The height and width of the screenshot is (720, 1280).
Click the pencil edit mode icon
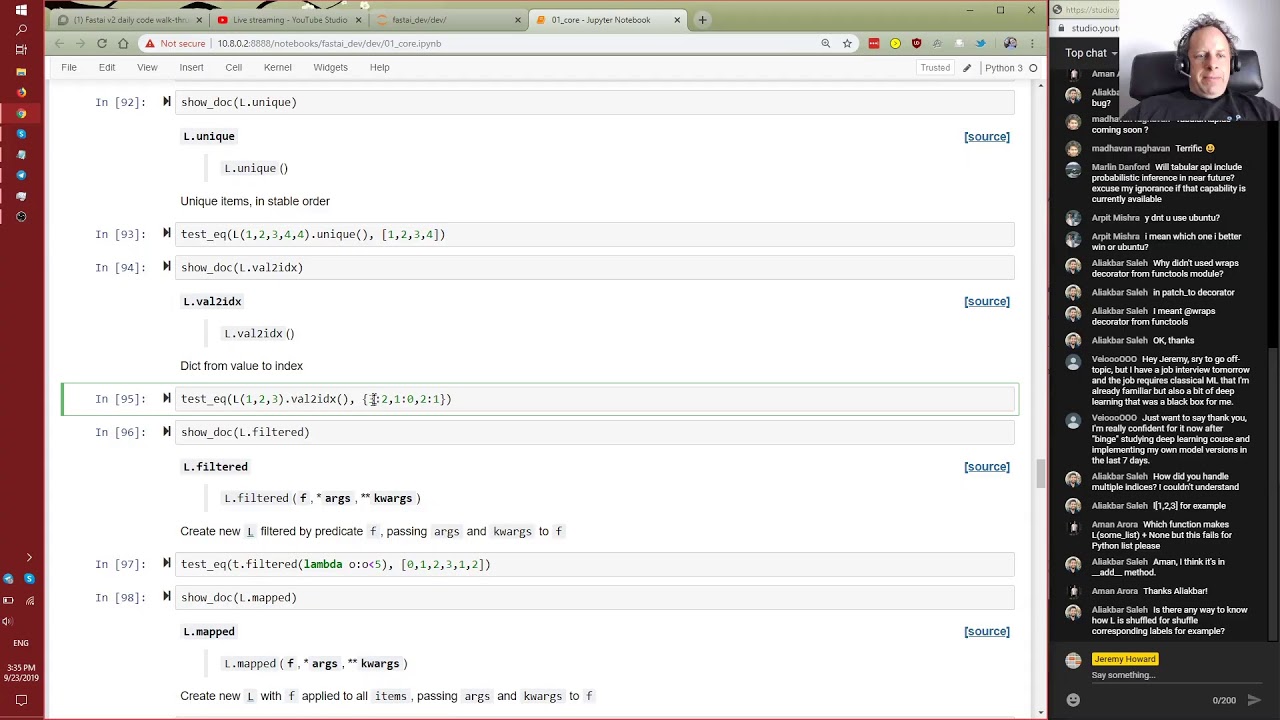click(967, 68)
